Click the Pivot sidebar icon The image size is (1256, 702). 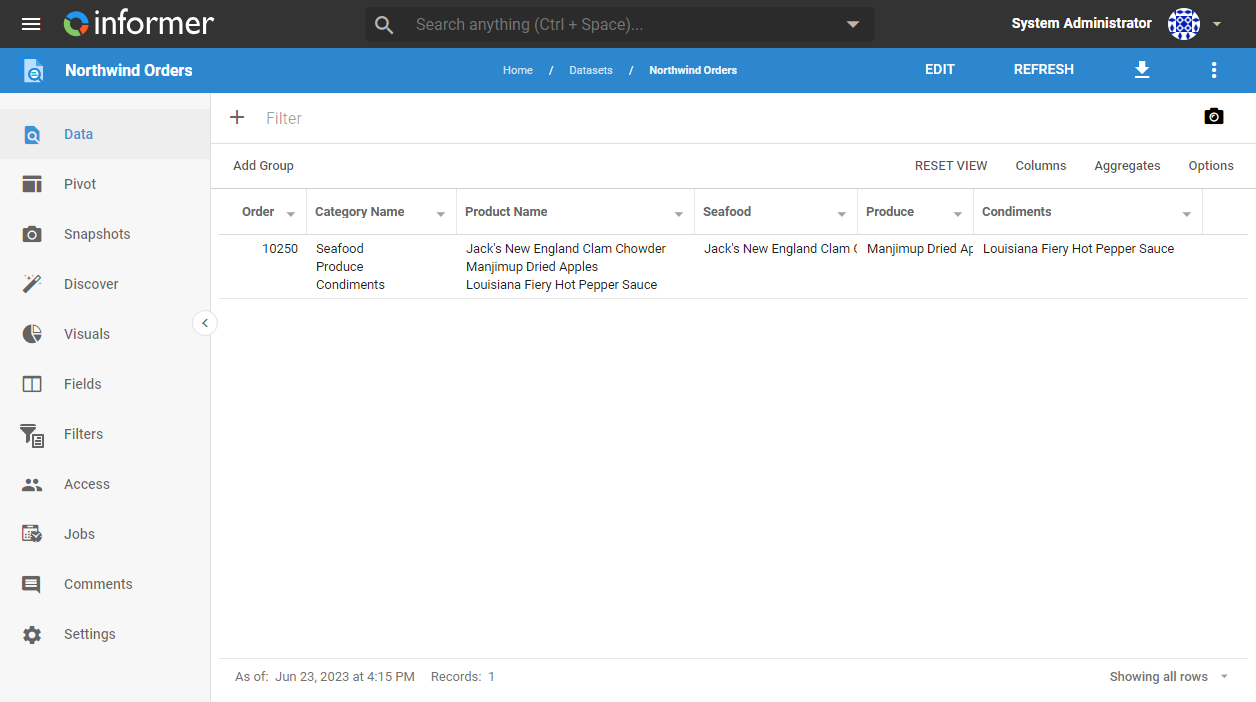point(32,184)
